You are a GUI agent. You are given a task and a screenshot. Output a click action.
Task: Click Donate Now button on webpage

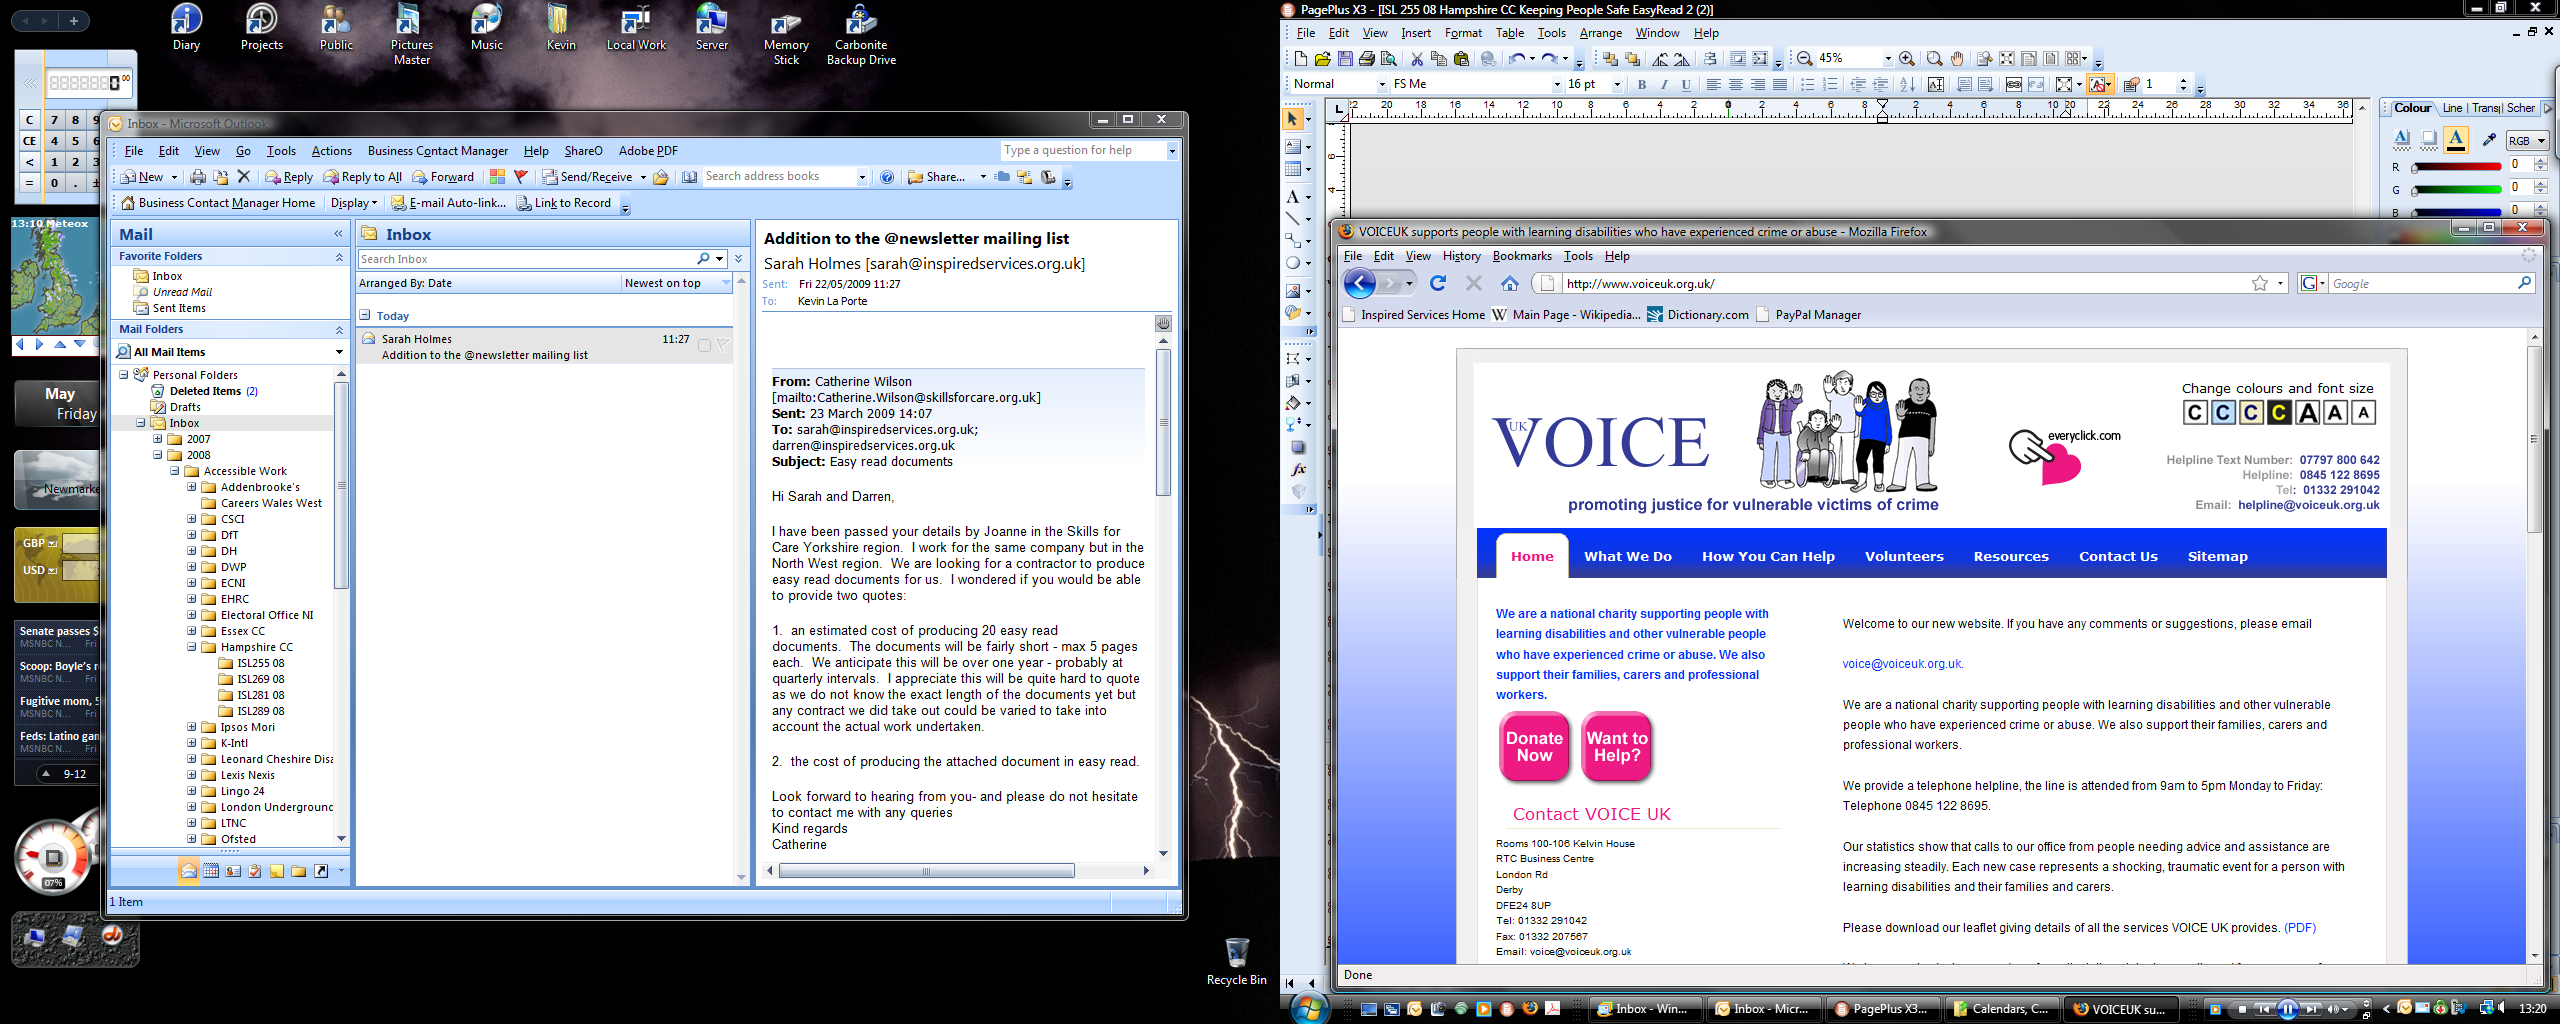pyautogui.click(x=1534, y=746)
